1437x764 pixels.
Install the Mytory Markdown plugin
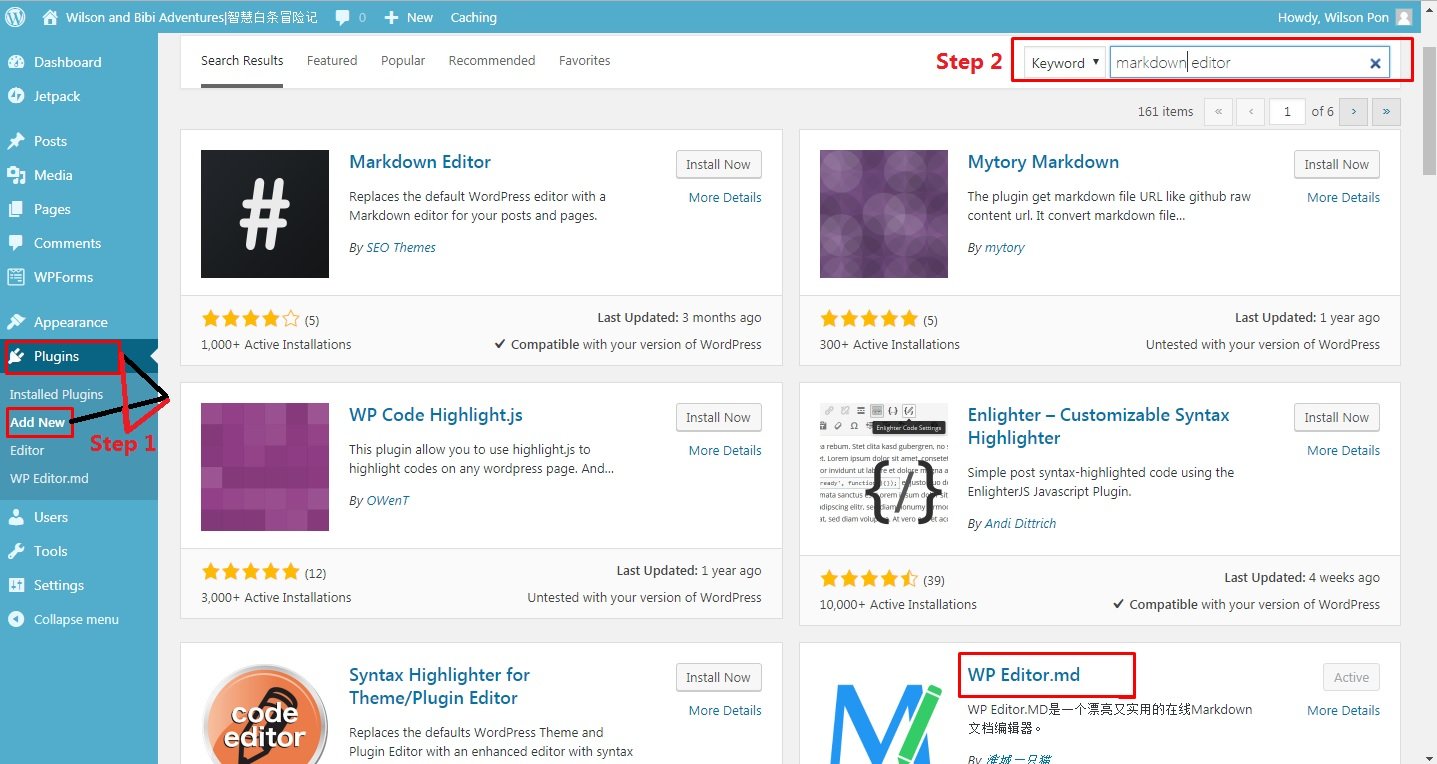(x=1336, y=165)
